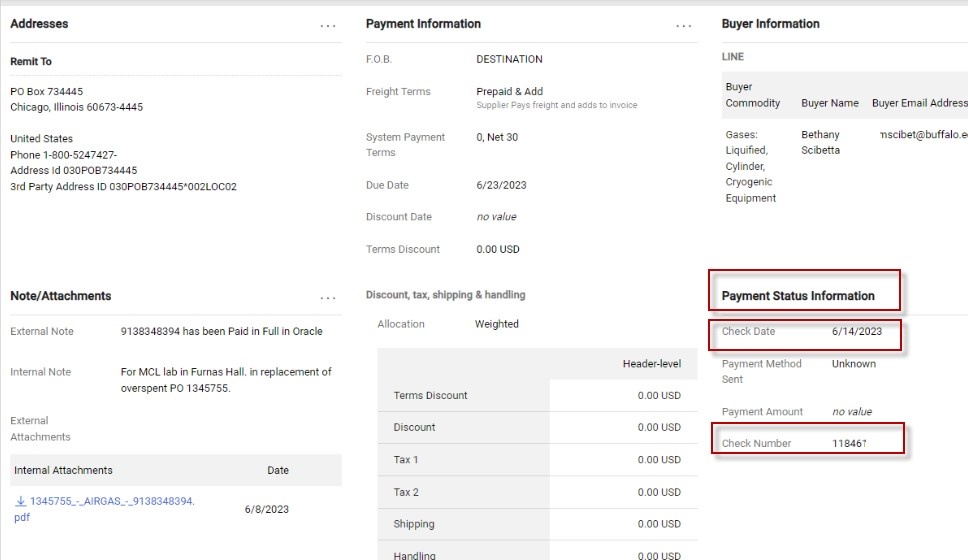Image resolution: width=968 pixels, height=560 pixels.
Task: Click the Buyer Email Address column header
Action: coord(919,103)
